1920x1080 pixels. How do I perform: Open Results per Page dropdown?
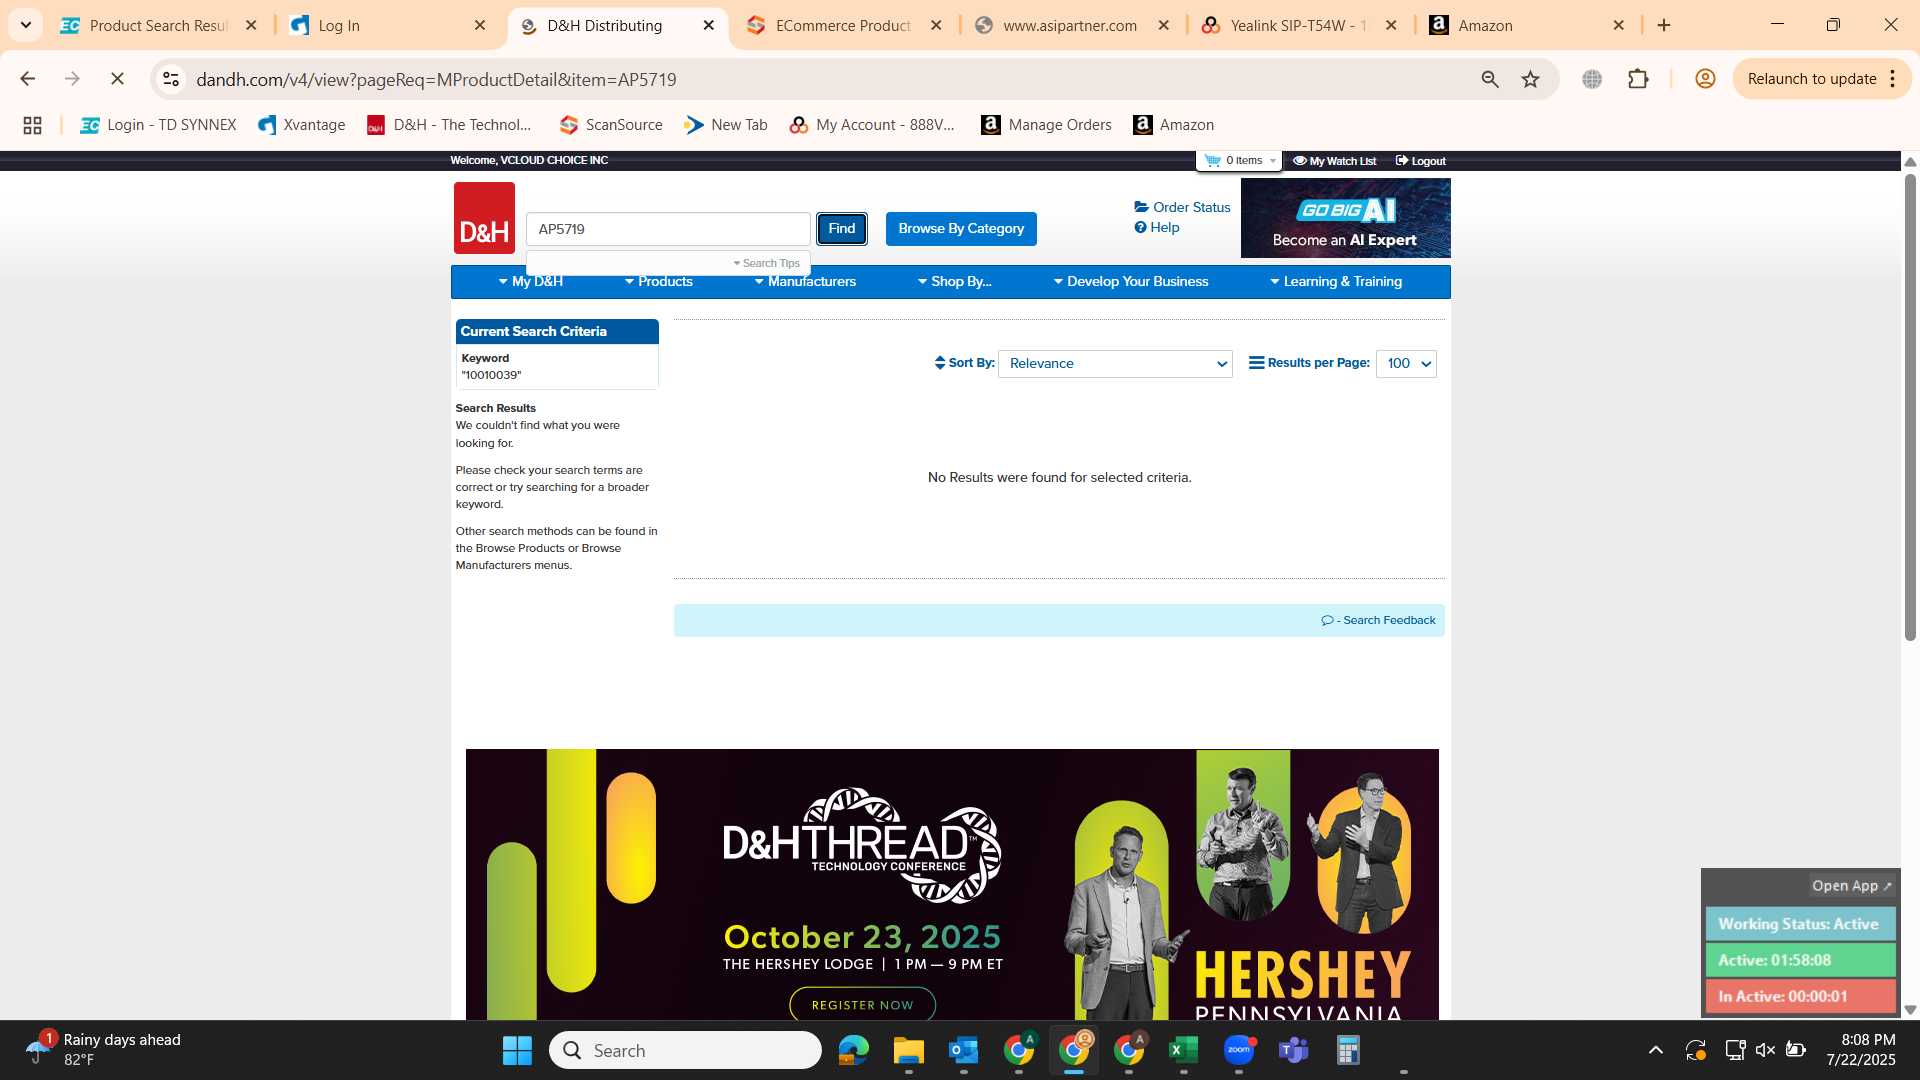[x=1406, y=364]
